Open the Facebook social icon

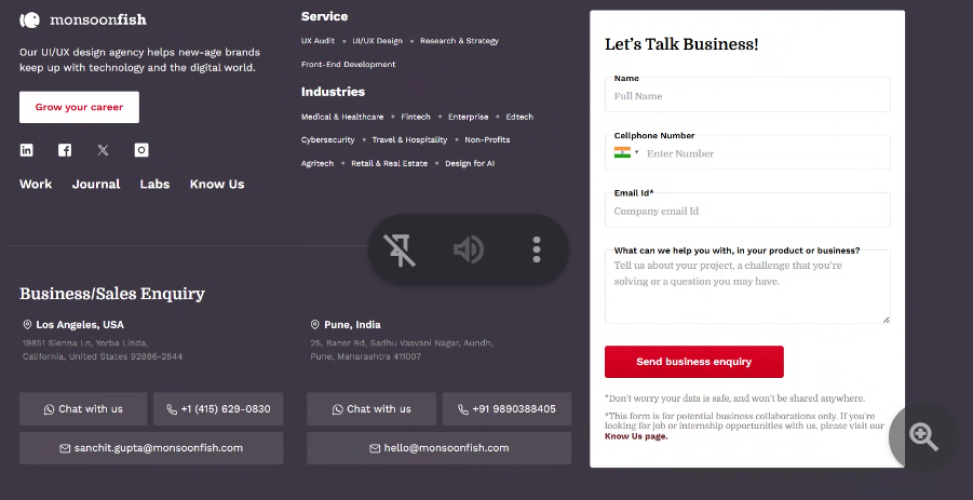(x=64, y=150)
